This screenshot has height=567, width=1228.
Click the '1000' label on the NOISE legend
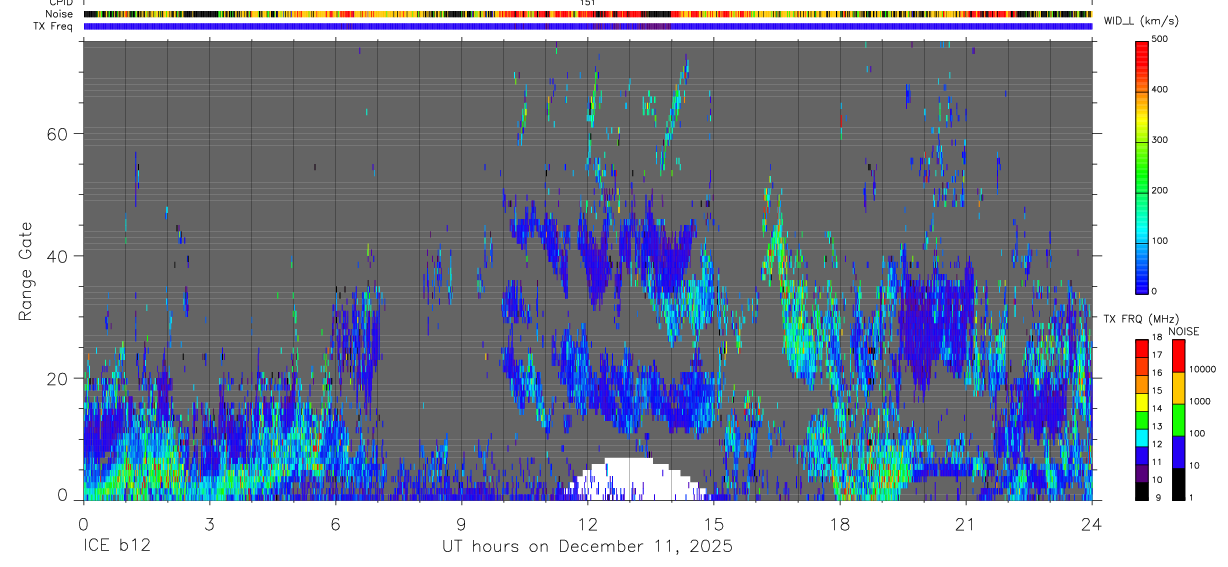(x=1199, y=402)
